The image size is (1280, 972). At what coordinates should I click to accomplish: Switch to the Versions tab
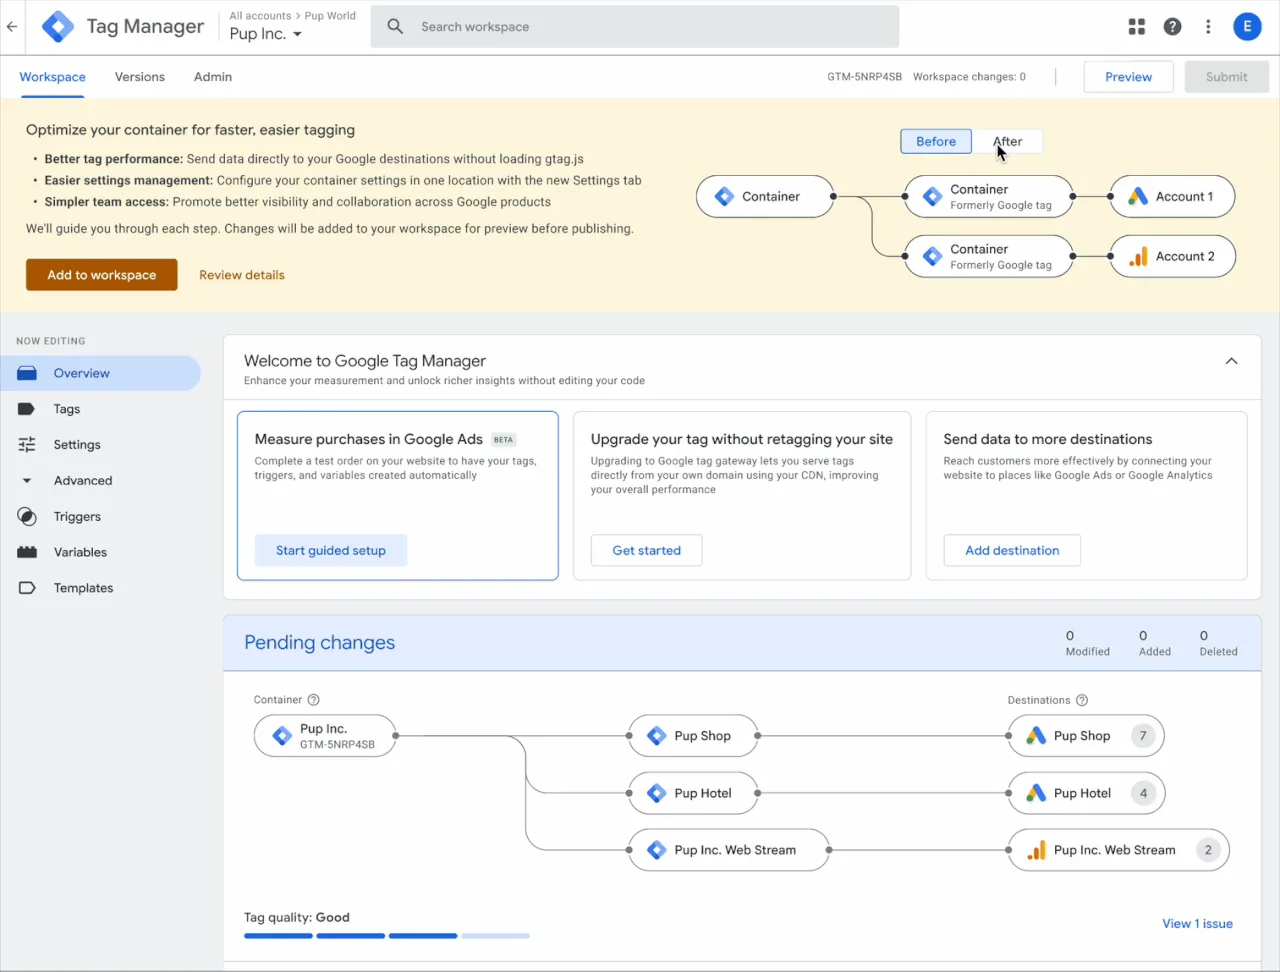point(140,77)
